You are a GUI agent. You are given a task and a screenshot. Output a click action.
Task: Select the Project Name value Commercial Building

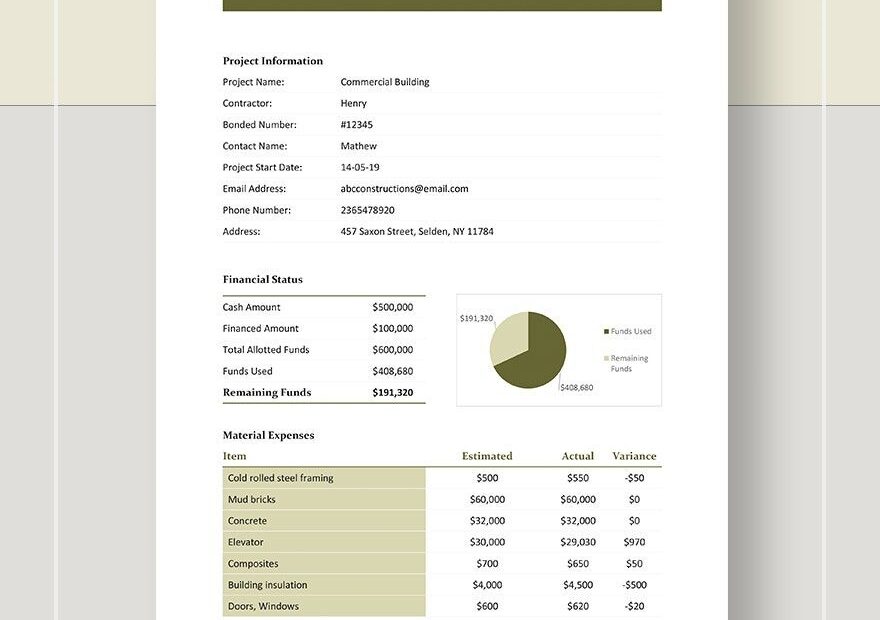pos(383,81)
